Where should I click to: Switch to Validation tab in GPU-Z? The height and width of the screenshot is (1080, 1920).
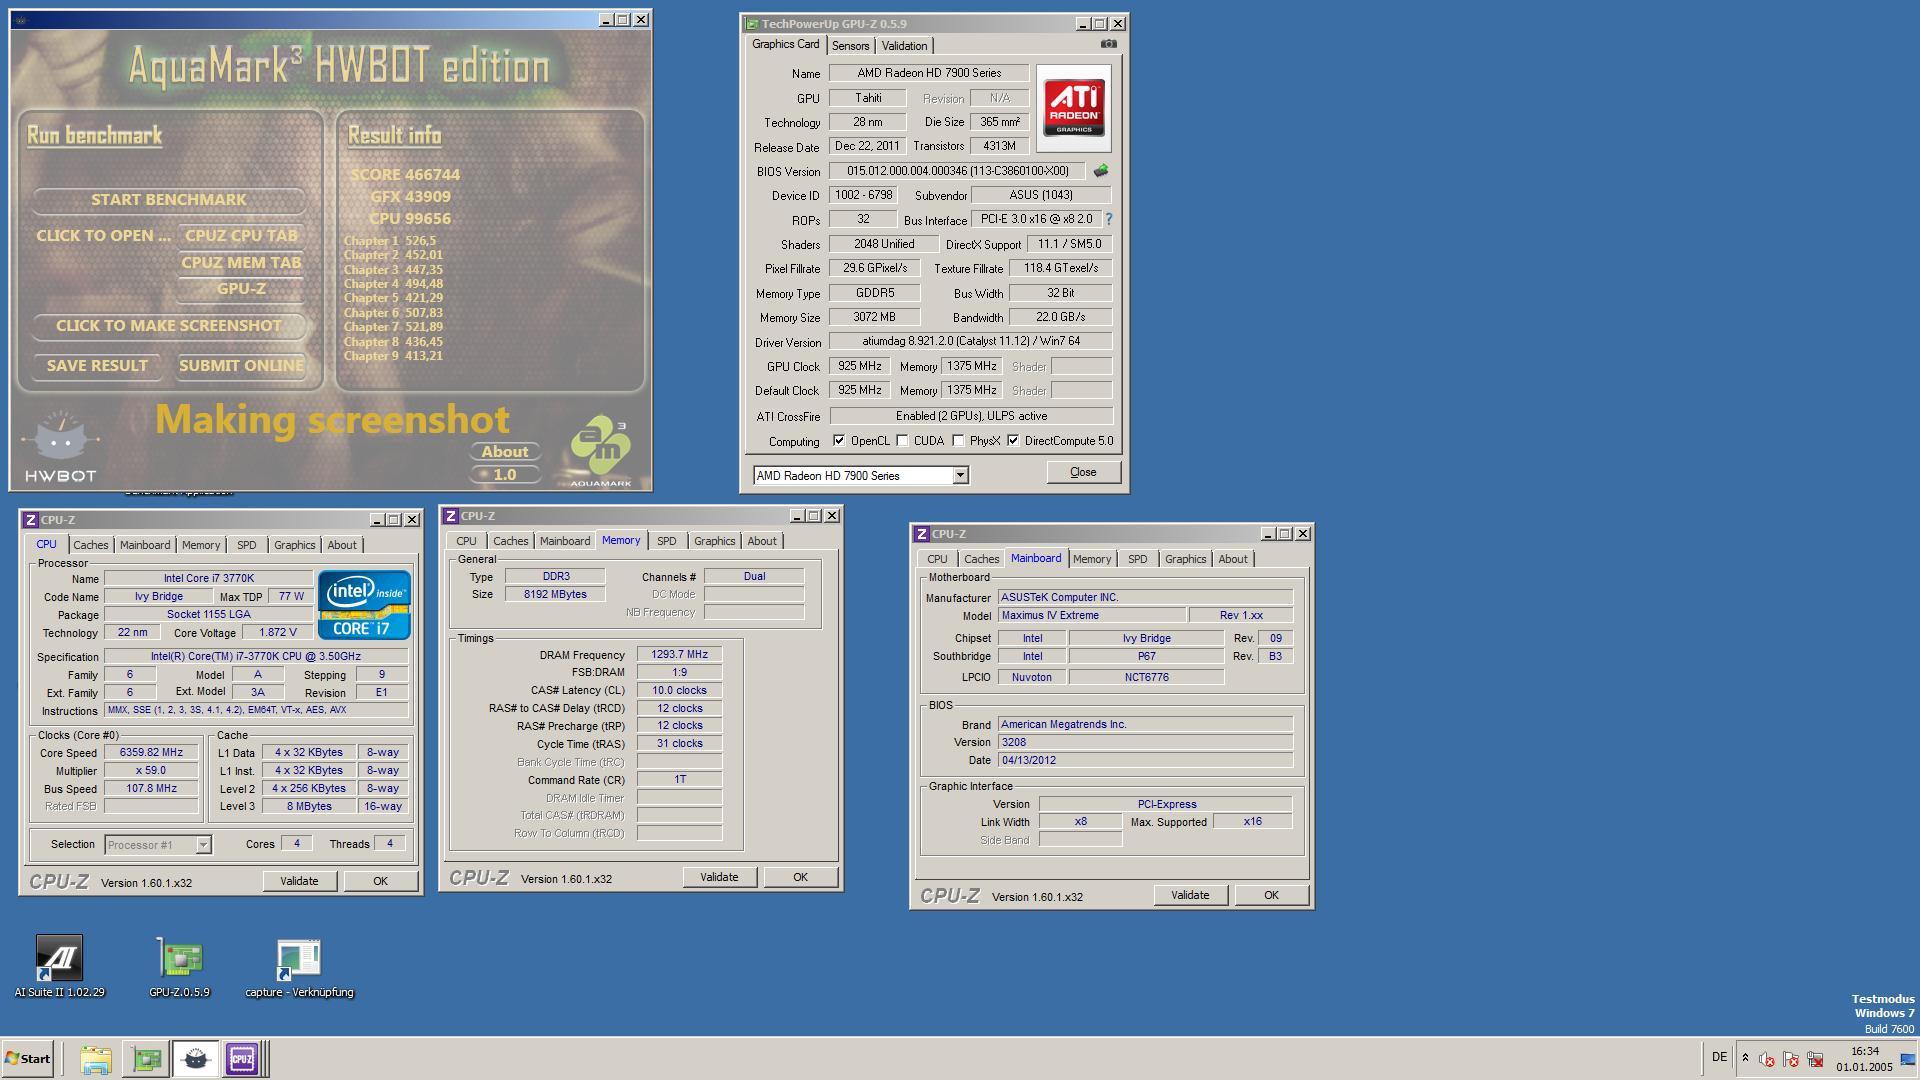(x=904, y=46)
